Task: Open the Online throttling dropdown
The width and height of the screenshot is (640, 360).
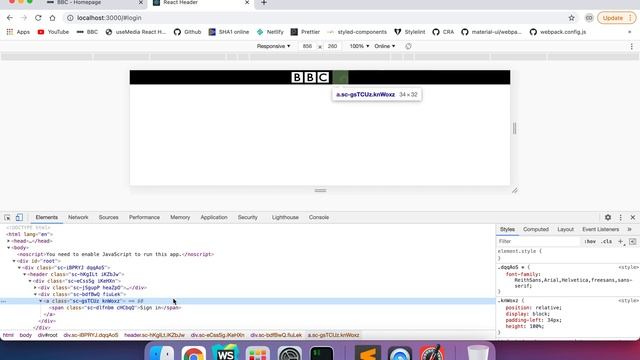Action: [x=385, y=46]
